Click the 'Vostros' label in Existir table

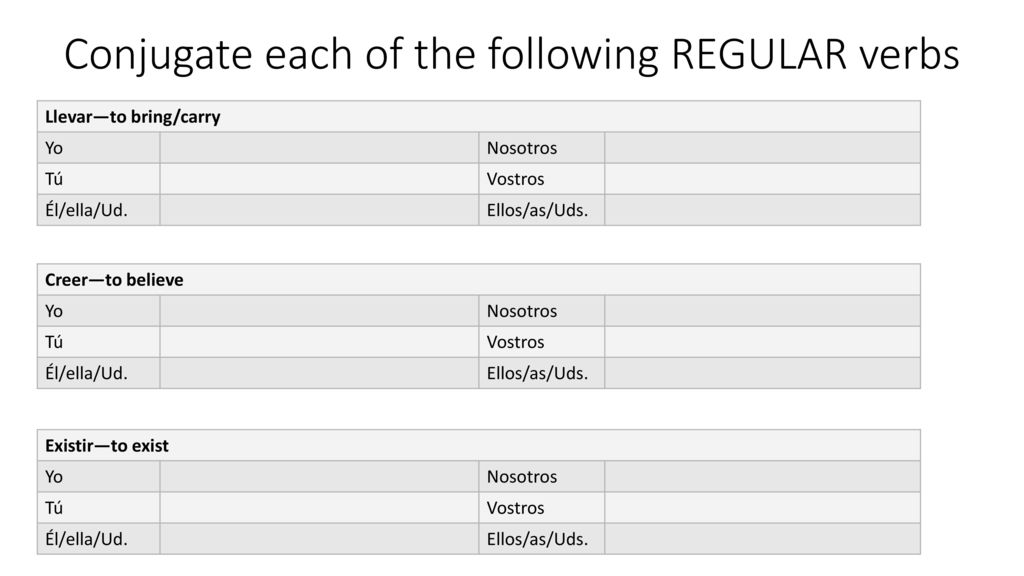tap(515, 508)
